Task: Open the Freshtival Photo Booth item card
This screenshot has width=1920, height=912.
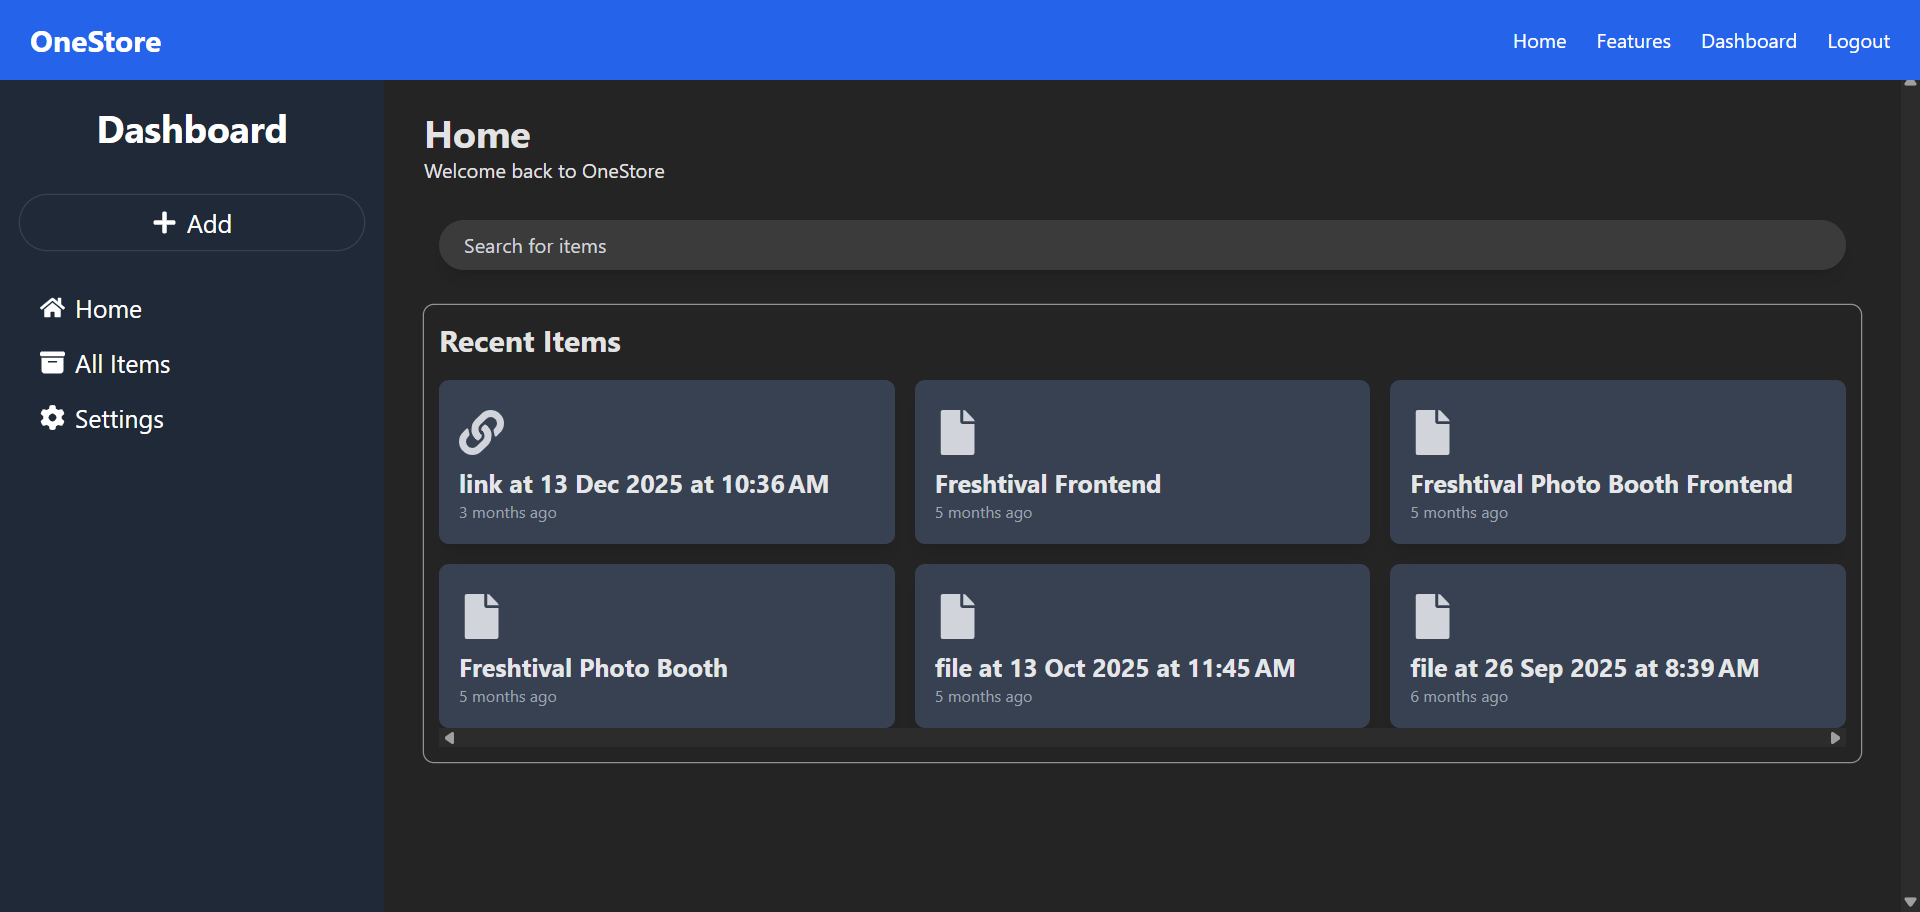Action: point(666,645)
